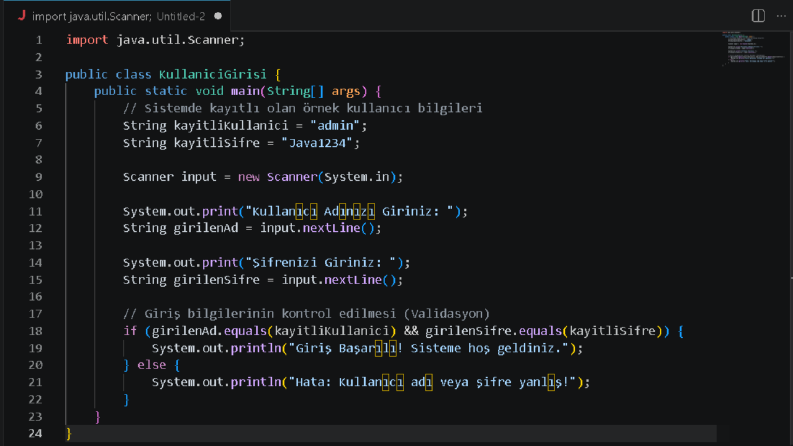Screen dimensions: 793x446
Task: Click the class name "KullaniciGirisi"
Action: 212,74
